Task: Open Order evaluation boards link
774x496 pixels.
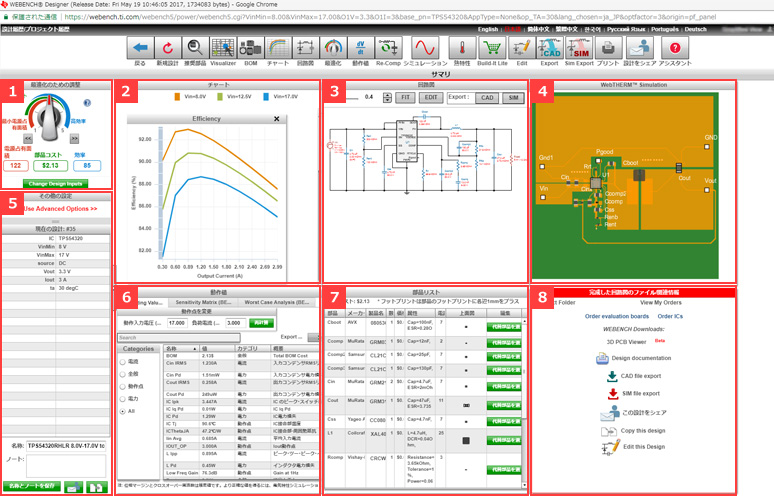Action: coord(617,316)
